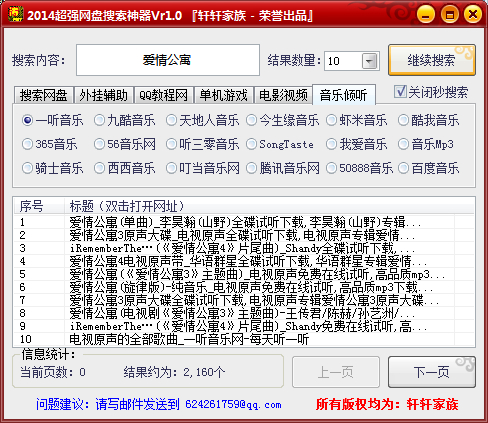Click the 继续搜索 button
This screenshot has width=488, height=423.
pos(432,60)
